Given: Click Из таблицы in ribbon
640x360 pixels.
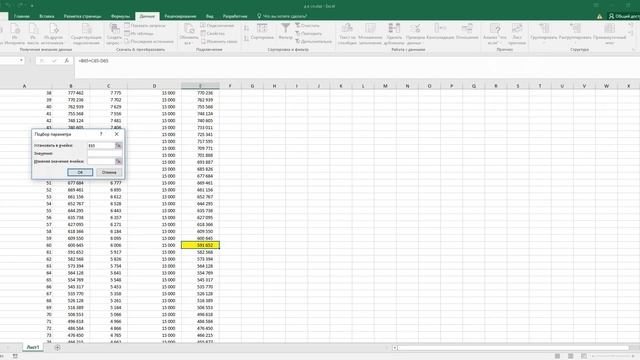Looking at the screenshot, I should click(139, 33).
